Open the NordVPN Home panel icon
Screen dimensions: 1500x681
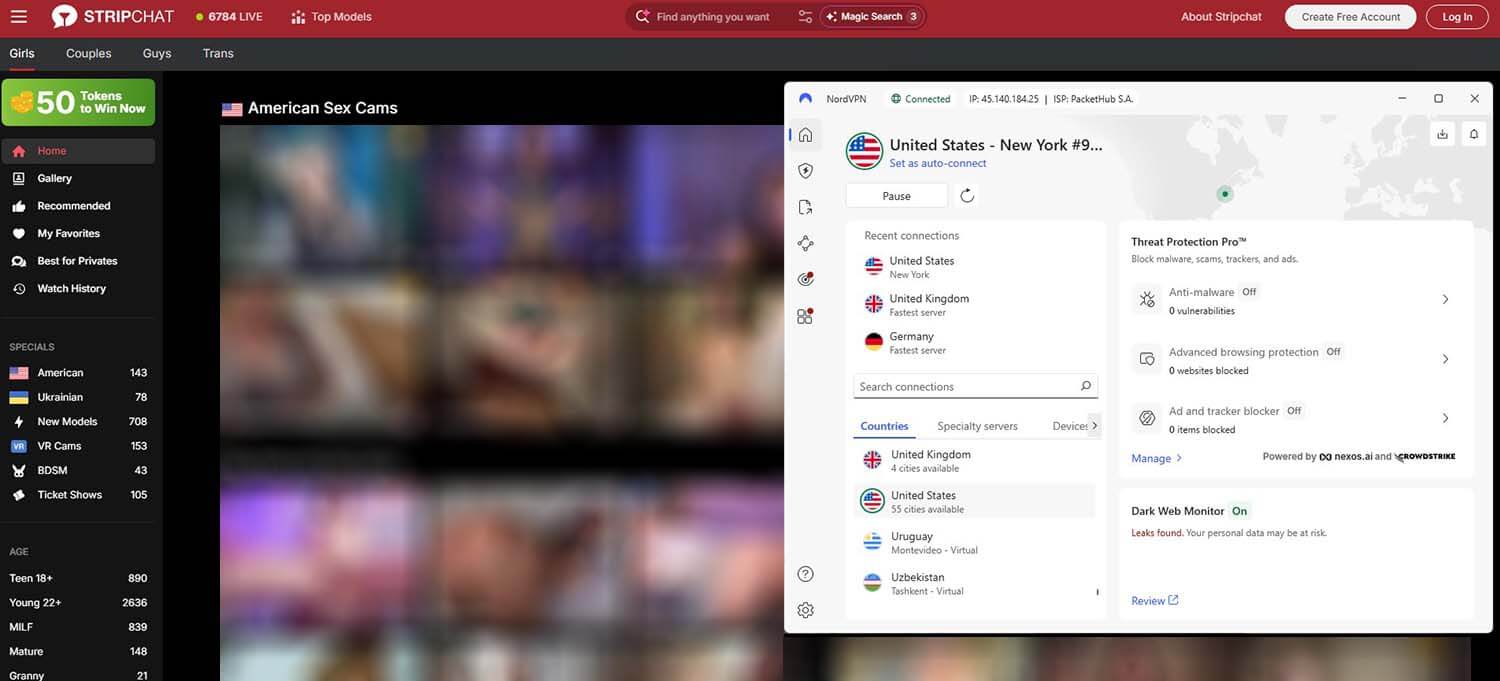click(x=805, y=133)
